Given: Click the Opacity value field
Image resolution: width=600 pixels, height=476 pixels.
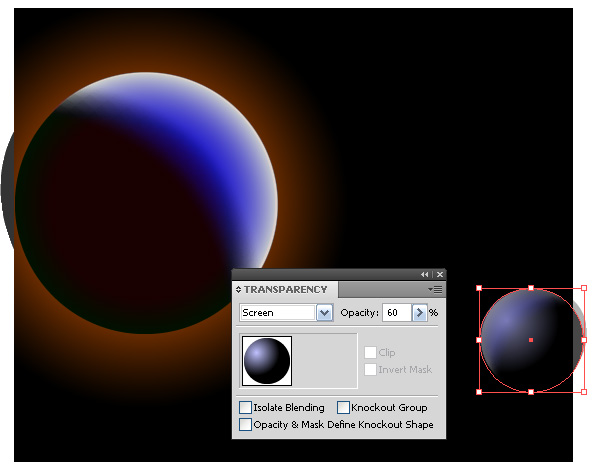Looking at the screenshot, I should pyautogui.click(x=396, y=313).
